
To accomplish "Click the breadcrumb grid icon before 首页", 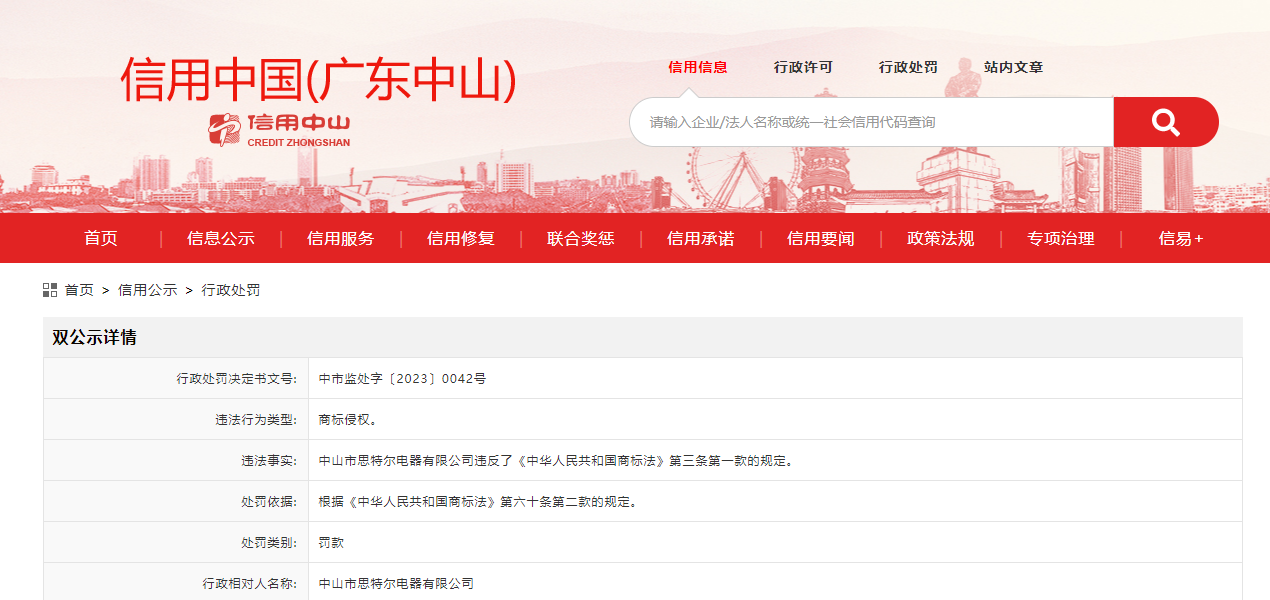I will click(50, 290).
